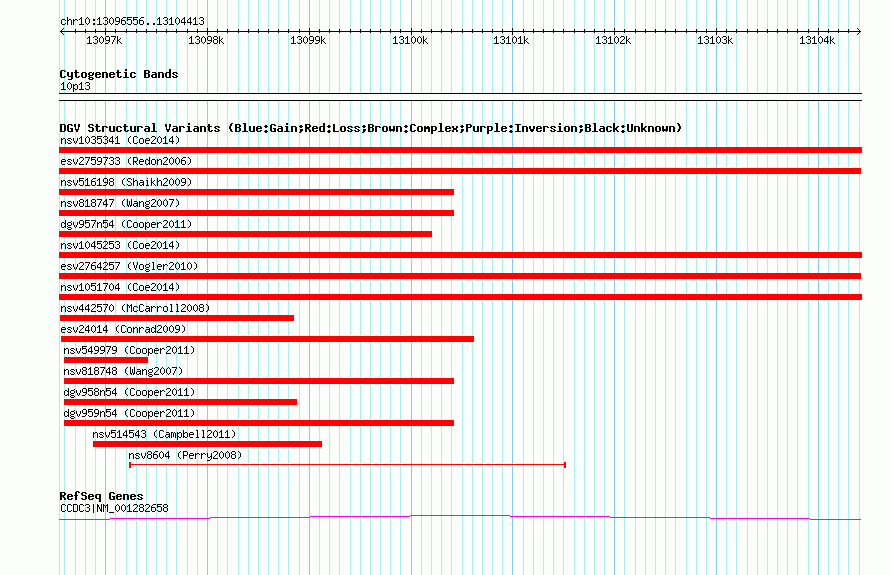Click the 13103k ruler position
The height and width of the screenshot is (575, 890).
[715, 40]
